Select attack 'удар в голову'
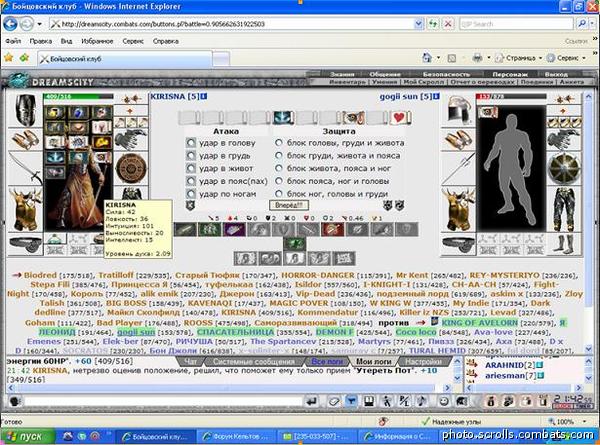Viewport: 600px width, 445px height. [191, 143]
